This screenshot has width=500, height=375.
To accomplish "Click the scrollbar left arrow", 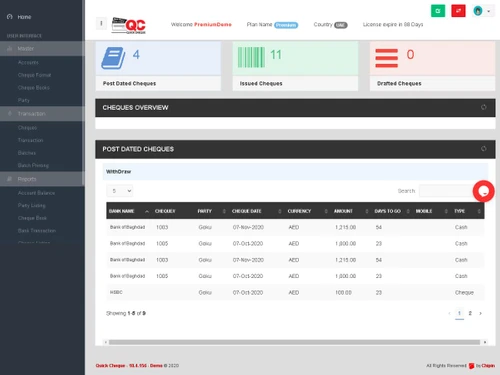I will tap(106, 342).
